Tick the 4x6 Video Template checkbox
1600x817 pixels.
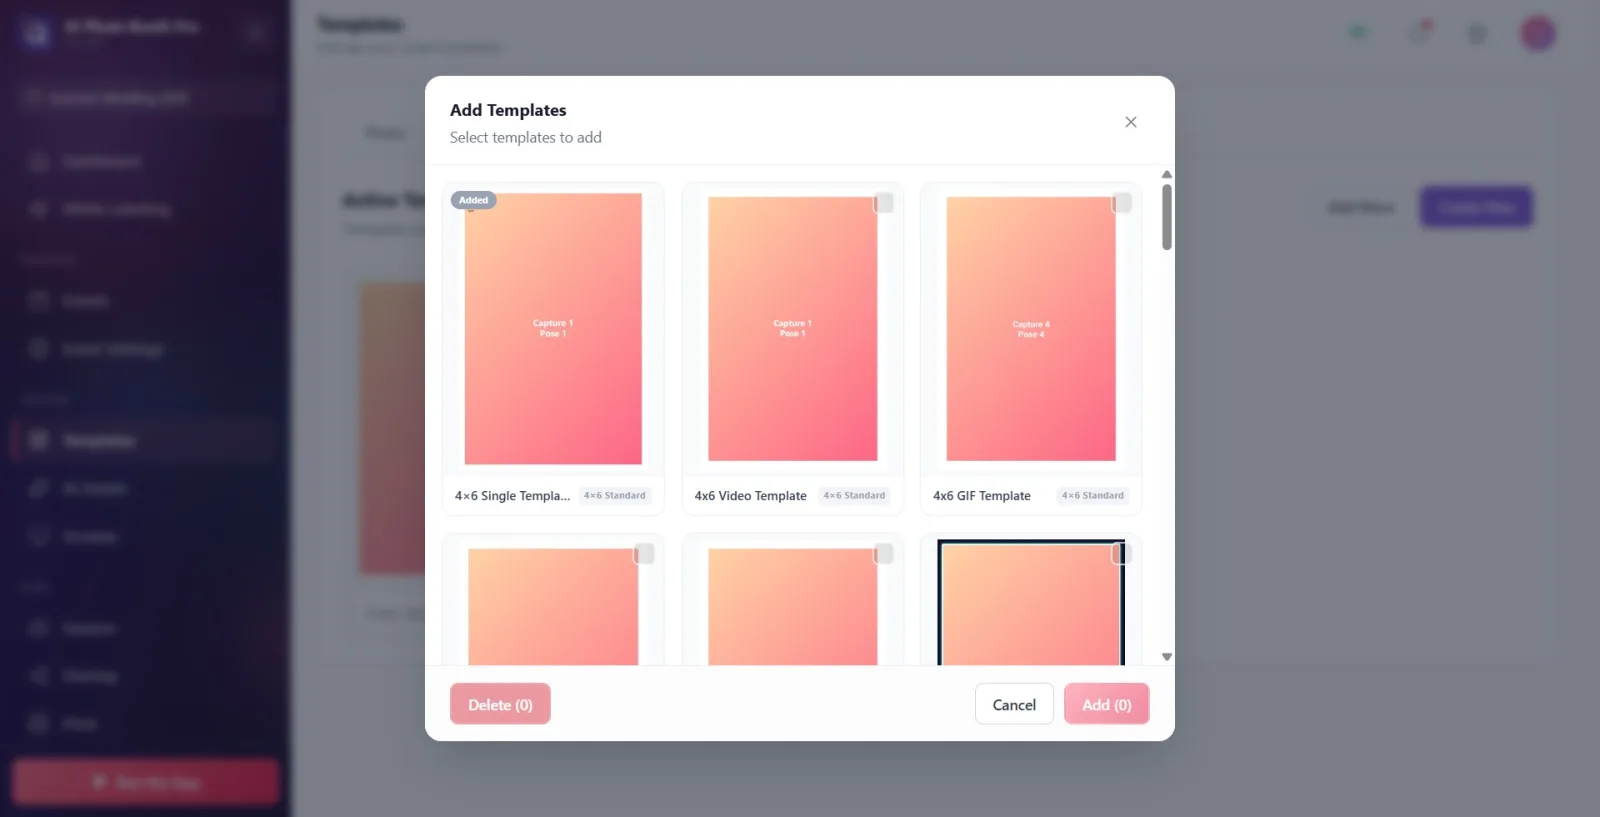[884, 203]
